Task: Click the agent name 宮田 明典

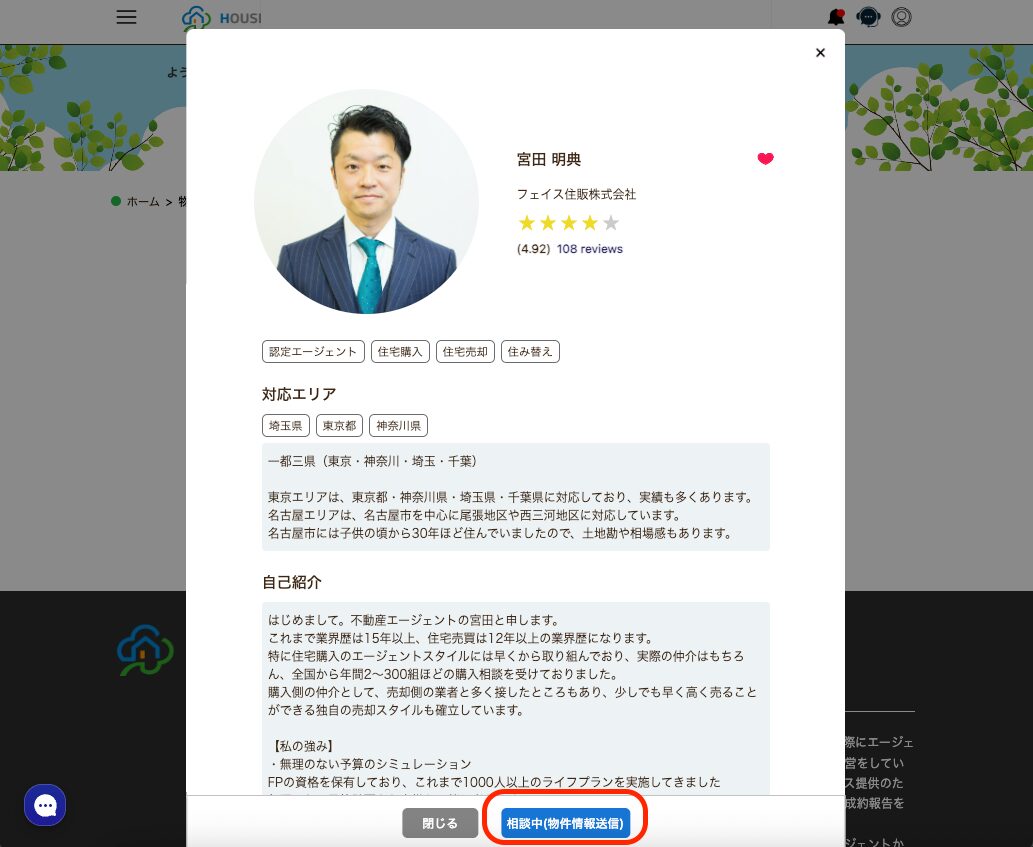Action: pos(549,159)
